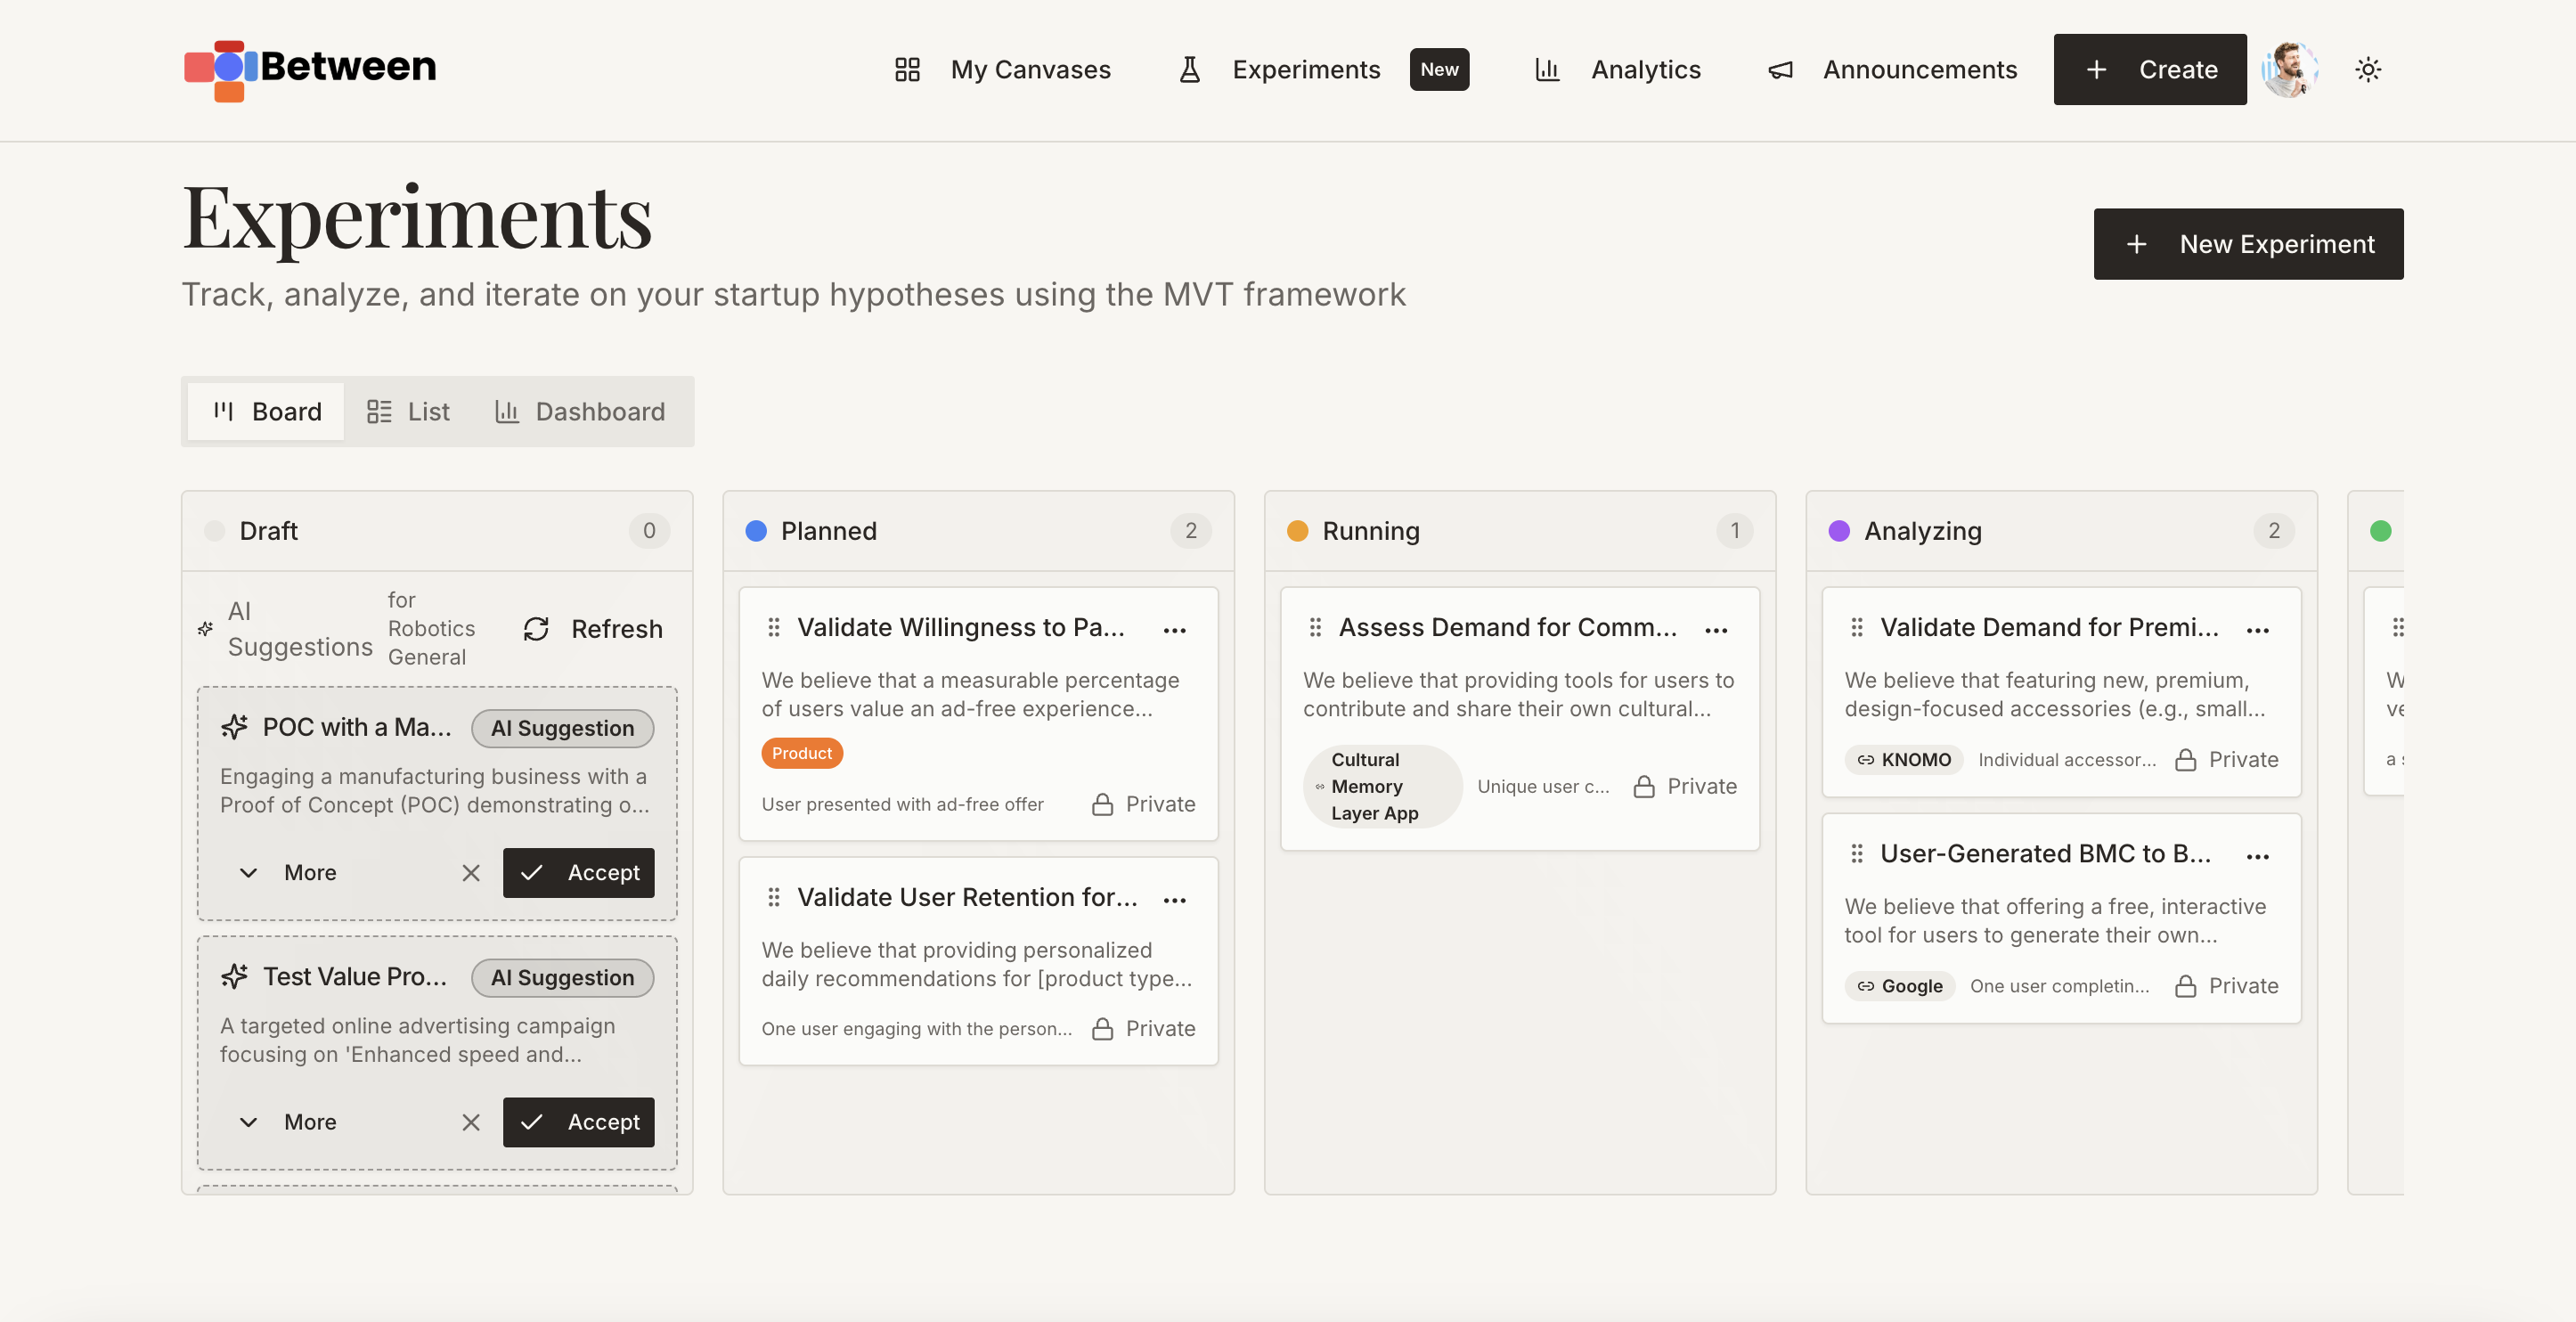This screenshot has height=1322, width=2576.
Task: Switch to the List view
Action: (408, 412)
